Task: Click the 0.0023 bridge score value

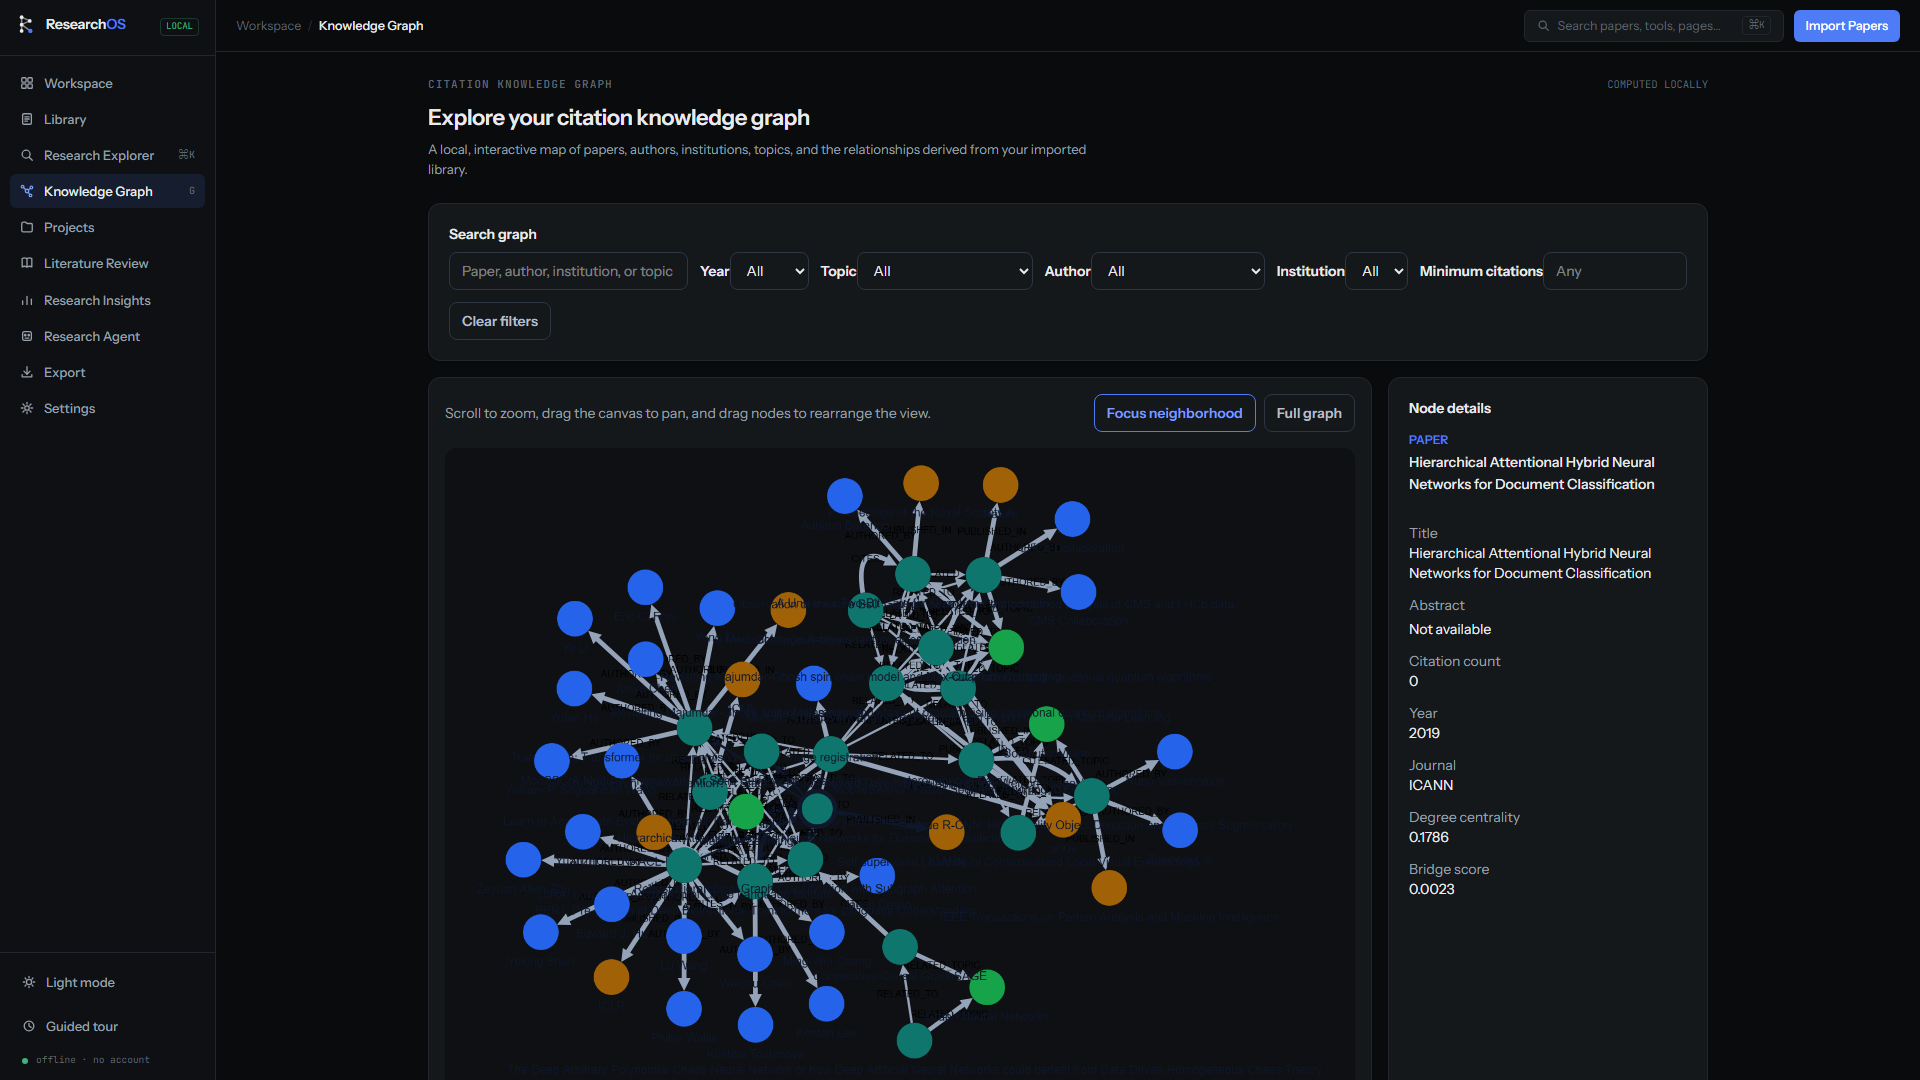Action: [1431, 889]
